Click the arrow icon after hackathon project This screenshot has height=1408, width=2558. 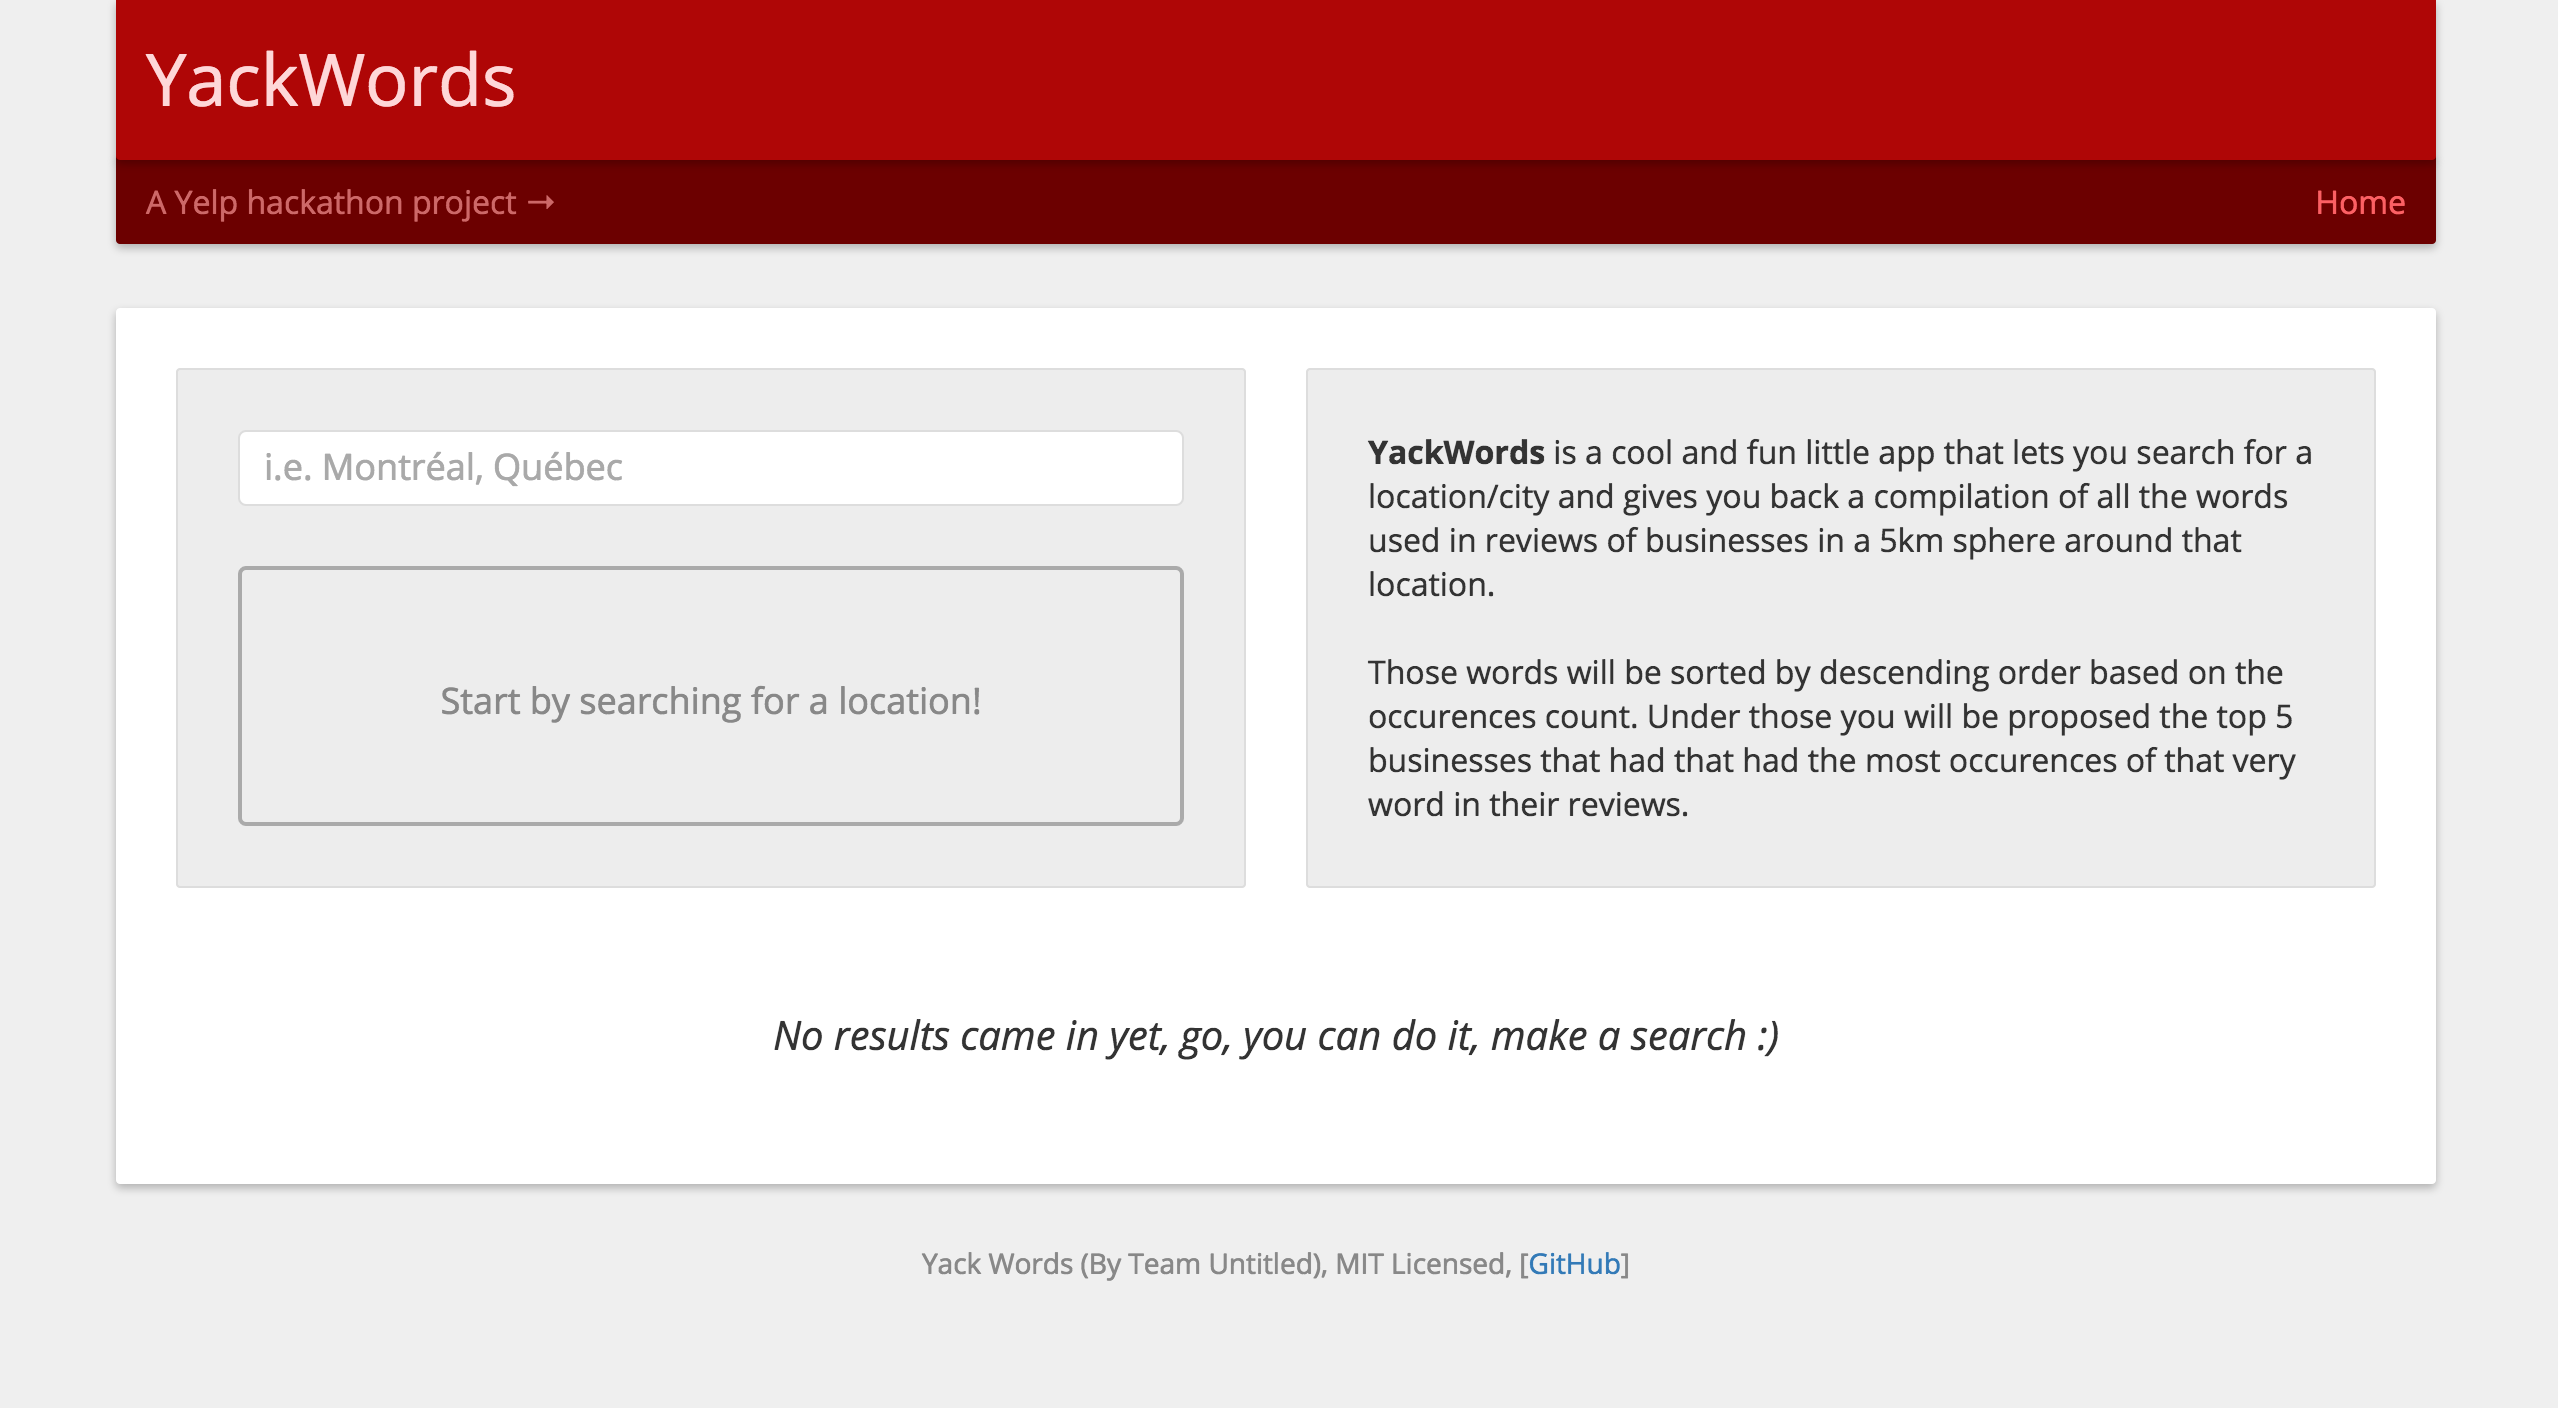click(x=541, y=203)
